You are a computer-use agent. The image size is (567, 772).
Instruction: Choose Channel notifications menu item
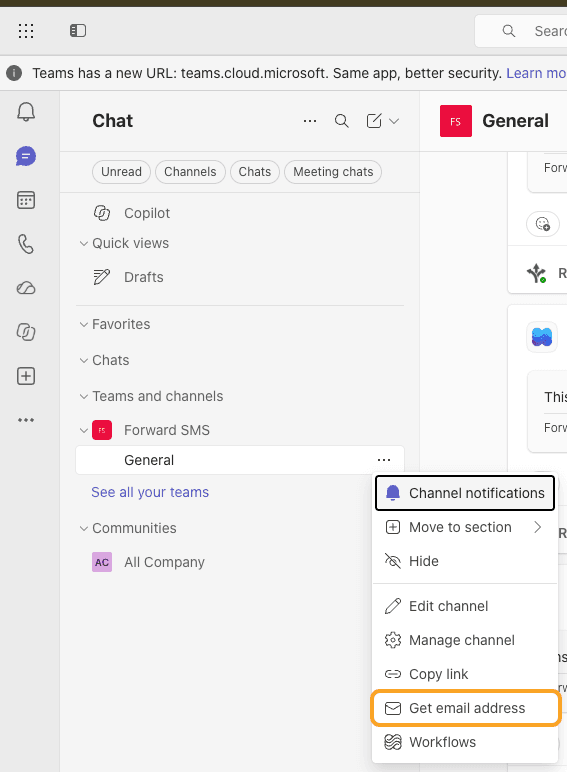[x=465, y=493]
